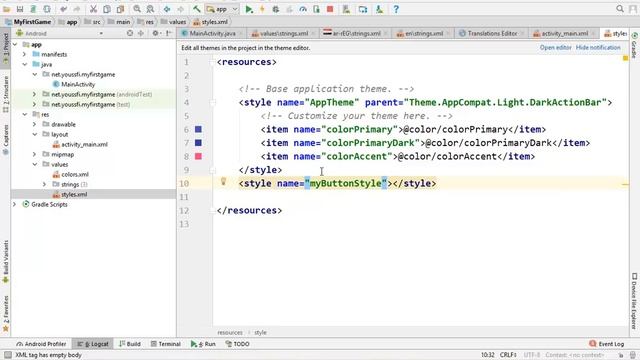Select colors.xml in the project tree
The image size is (640, 360).
75,175
